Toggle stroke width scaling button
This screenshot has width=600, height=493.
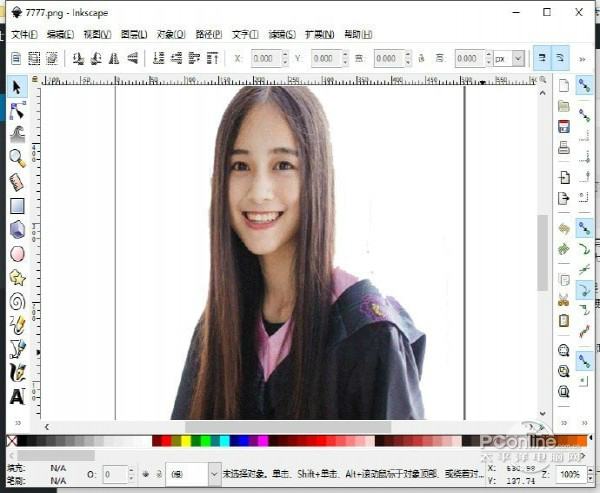[542, 58]
